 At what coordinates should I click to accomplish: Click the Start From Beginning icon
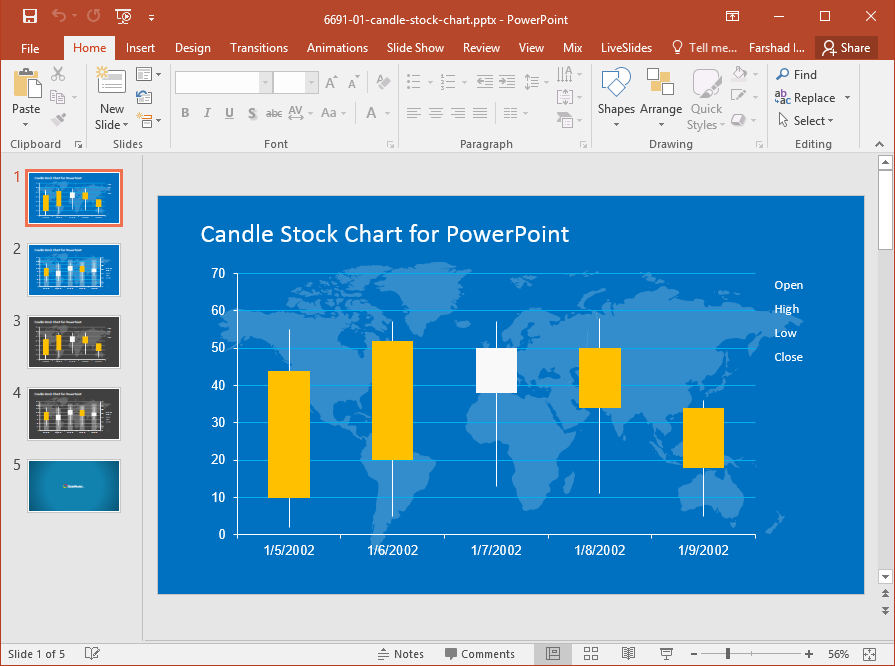(x=124, y=17)
